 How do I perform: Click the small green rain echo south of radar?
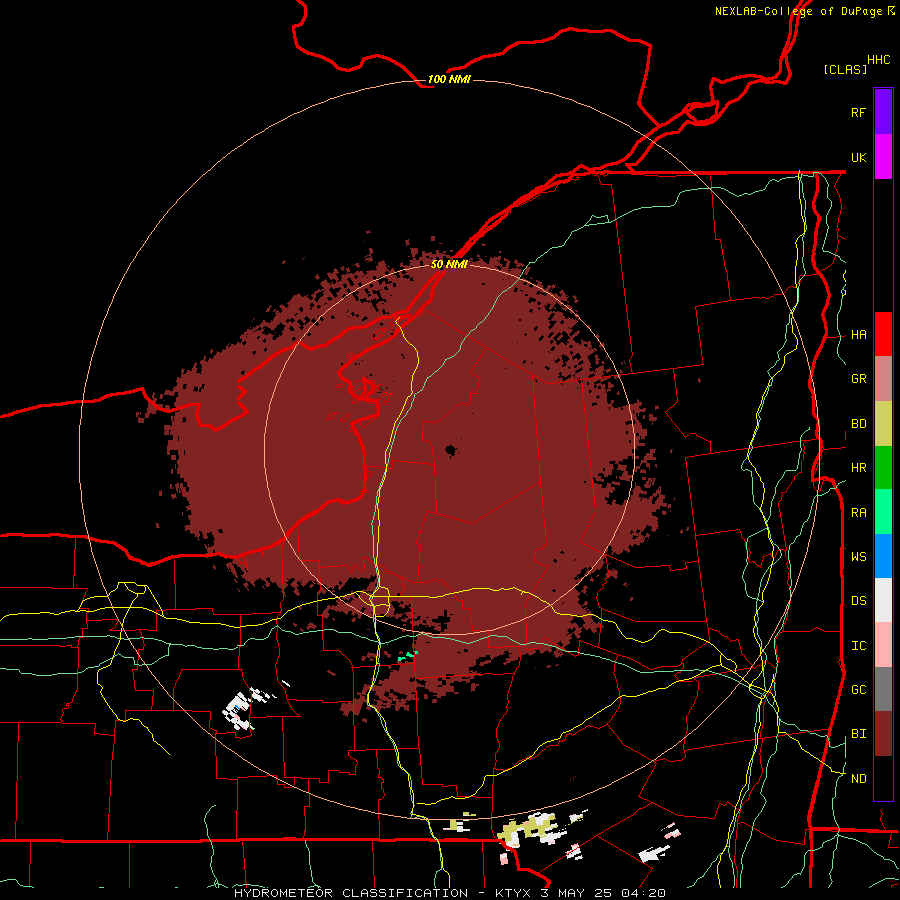pyautogui.click(x=408, y=655)
